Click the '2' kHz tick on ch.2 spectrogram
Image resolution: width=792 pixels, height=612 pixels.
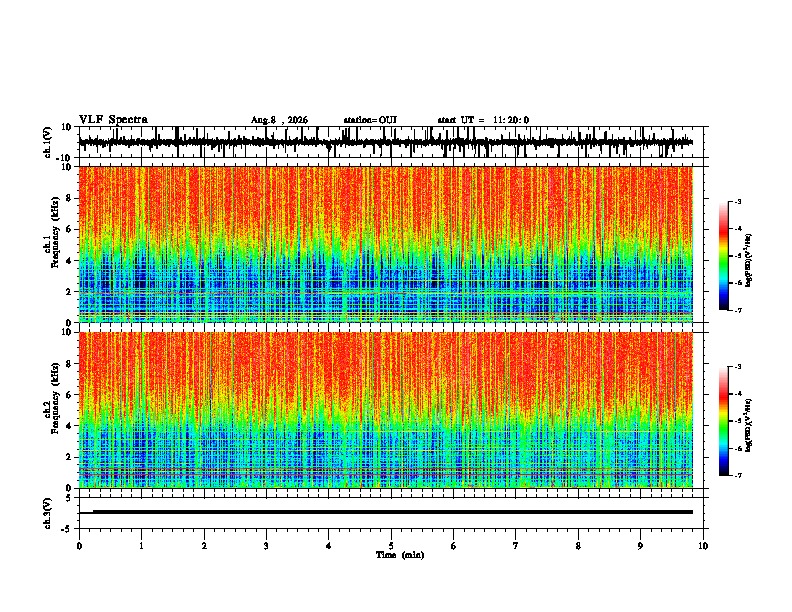pos(69,457)
